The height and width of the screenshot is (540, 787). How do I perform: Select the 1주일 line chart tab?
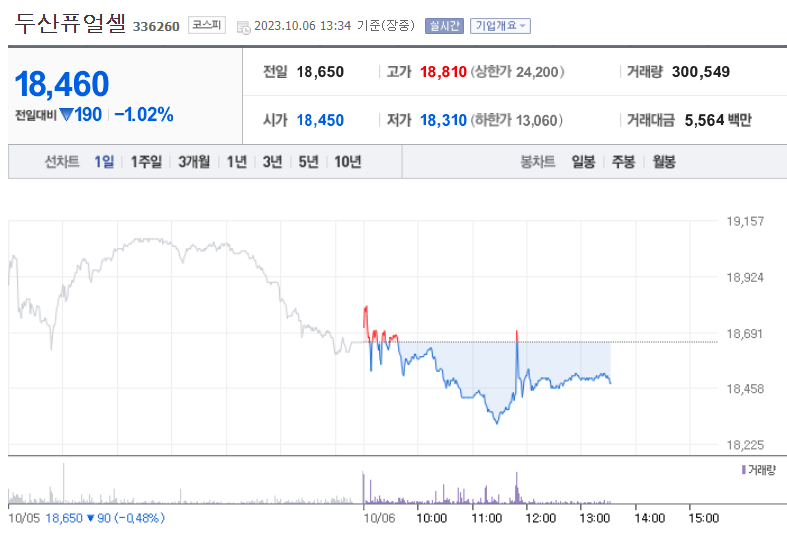[146, 162]
